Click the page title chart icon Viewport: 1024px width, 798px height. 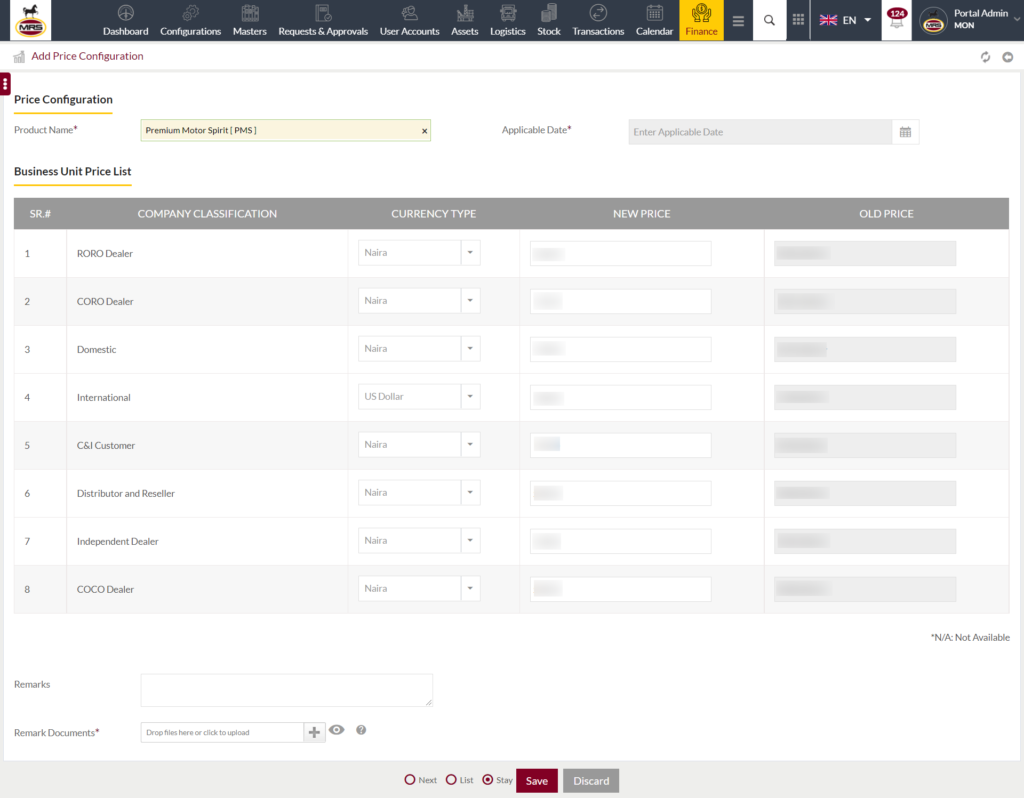click(x=19, y=57)
